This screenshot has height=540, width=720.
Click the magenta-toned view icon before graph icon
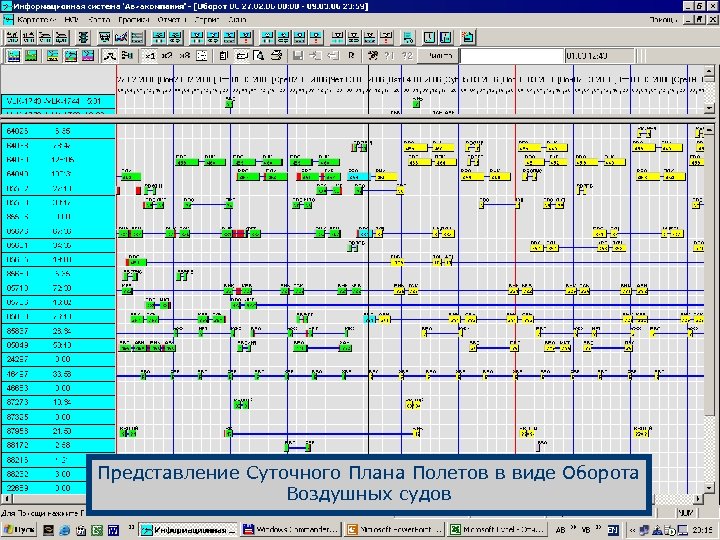coord(88,56)
